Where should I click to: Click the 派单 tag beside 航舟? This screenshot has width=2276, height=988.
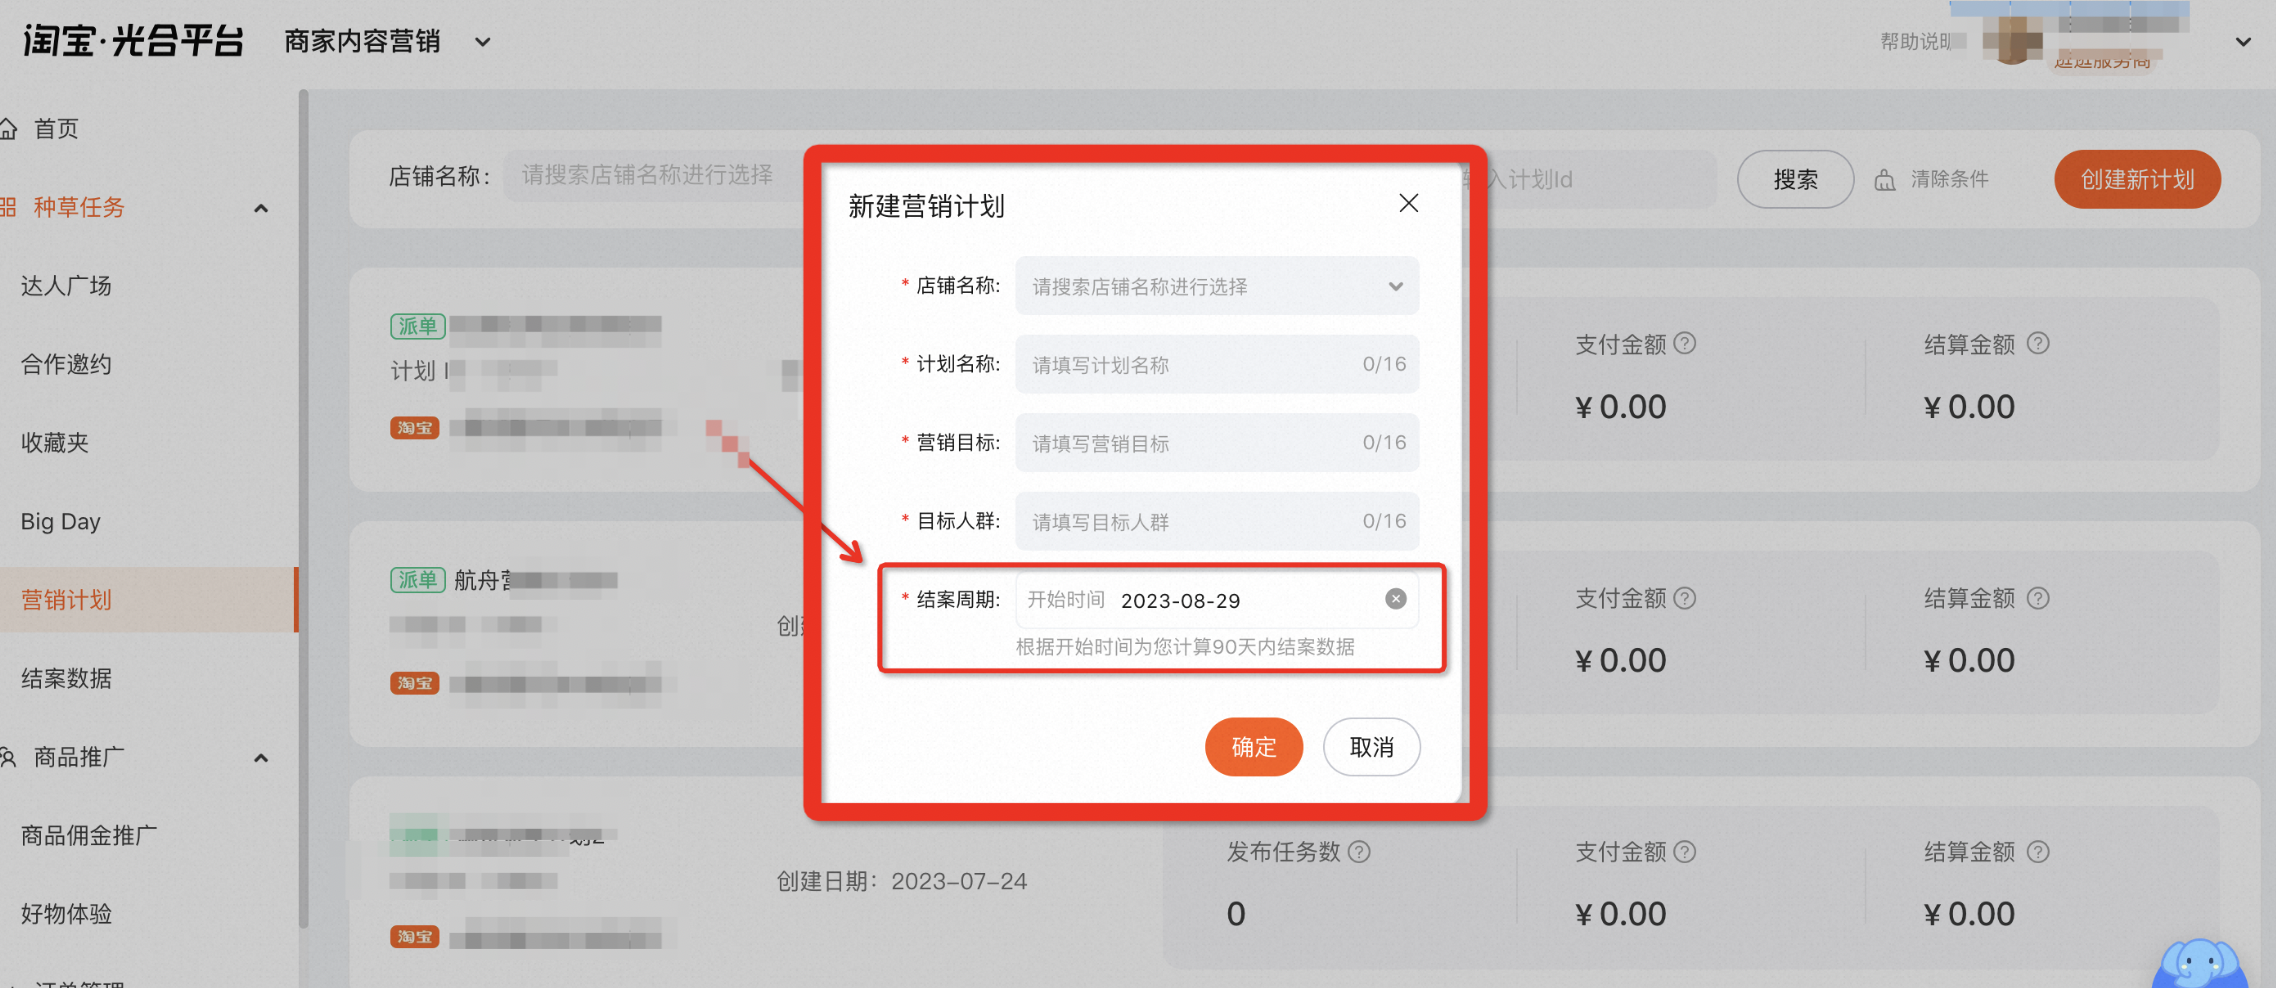click(417, 580)
